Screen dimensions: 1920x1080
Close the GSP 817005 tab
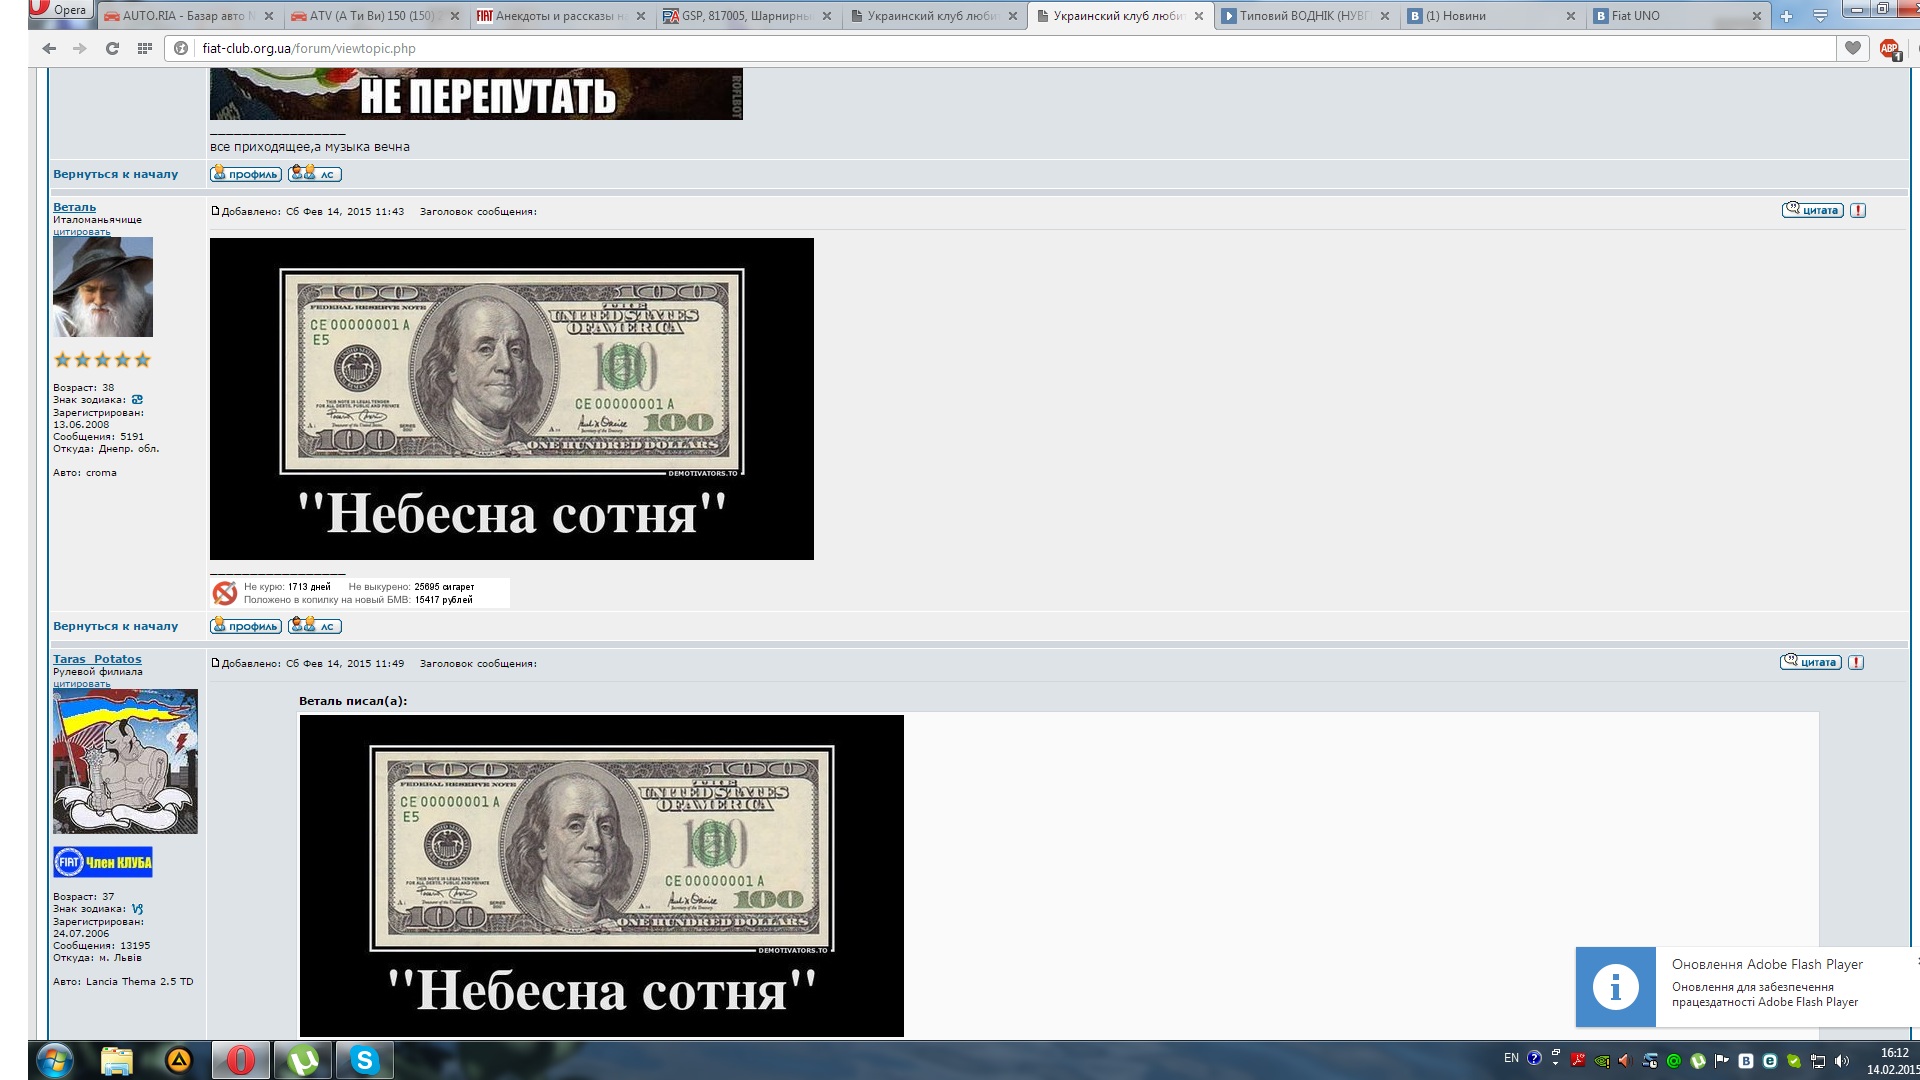[x=829, y=16]
